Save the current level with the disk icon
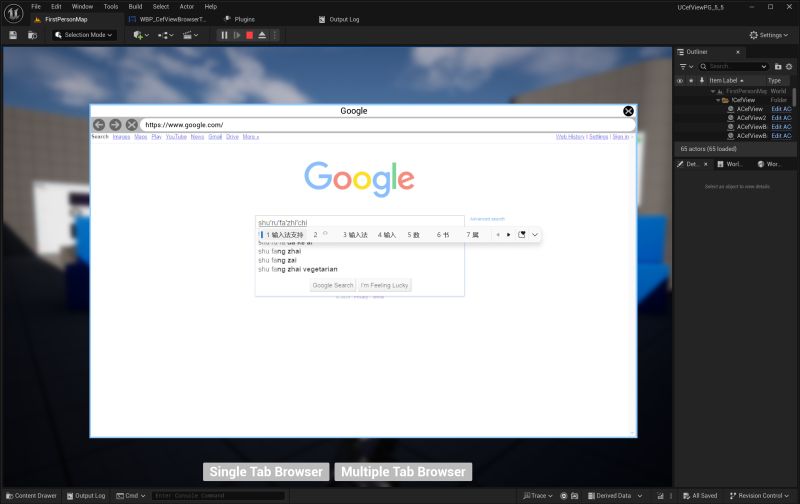 pos(13,35)
